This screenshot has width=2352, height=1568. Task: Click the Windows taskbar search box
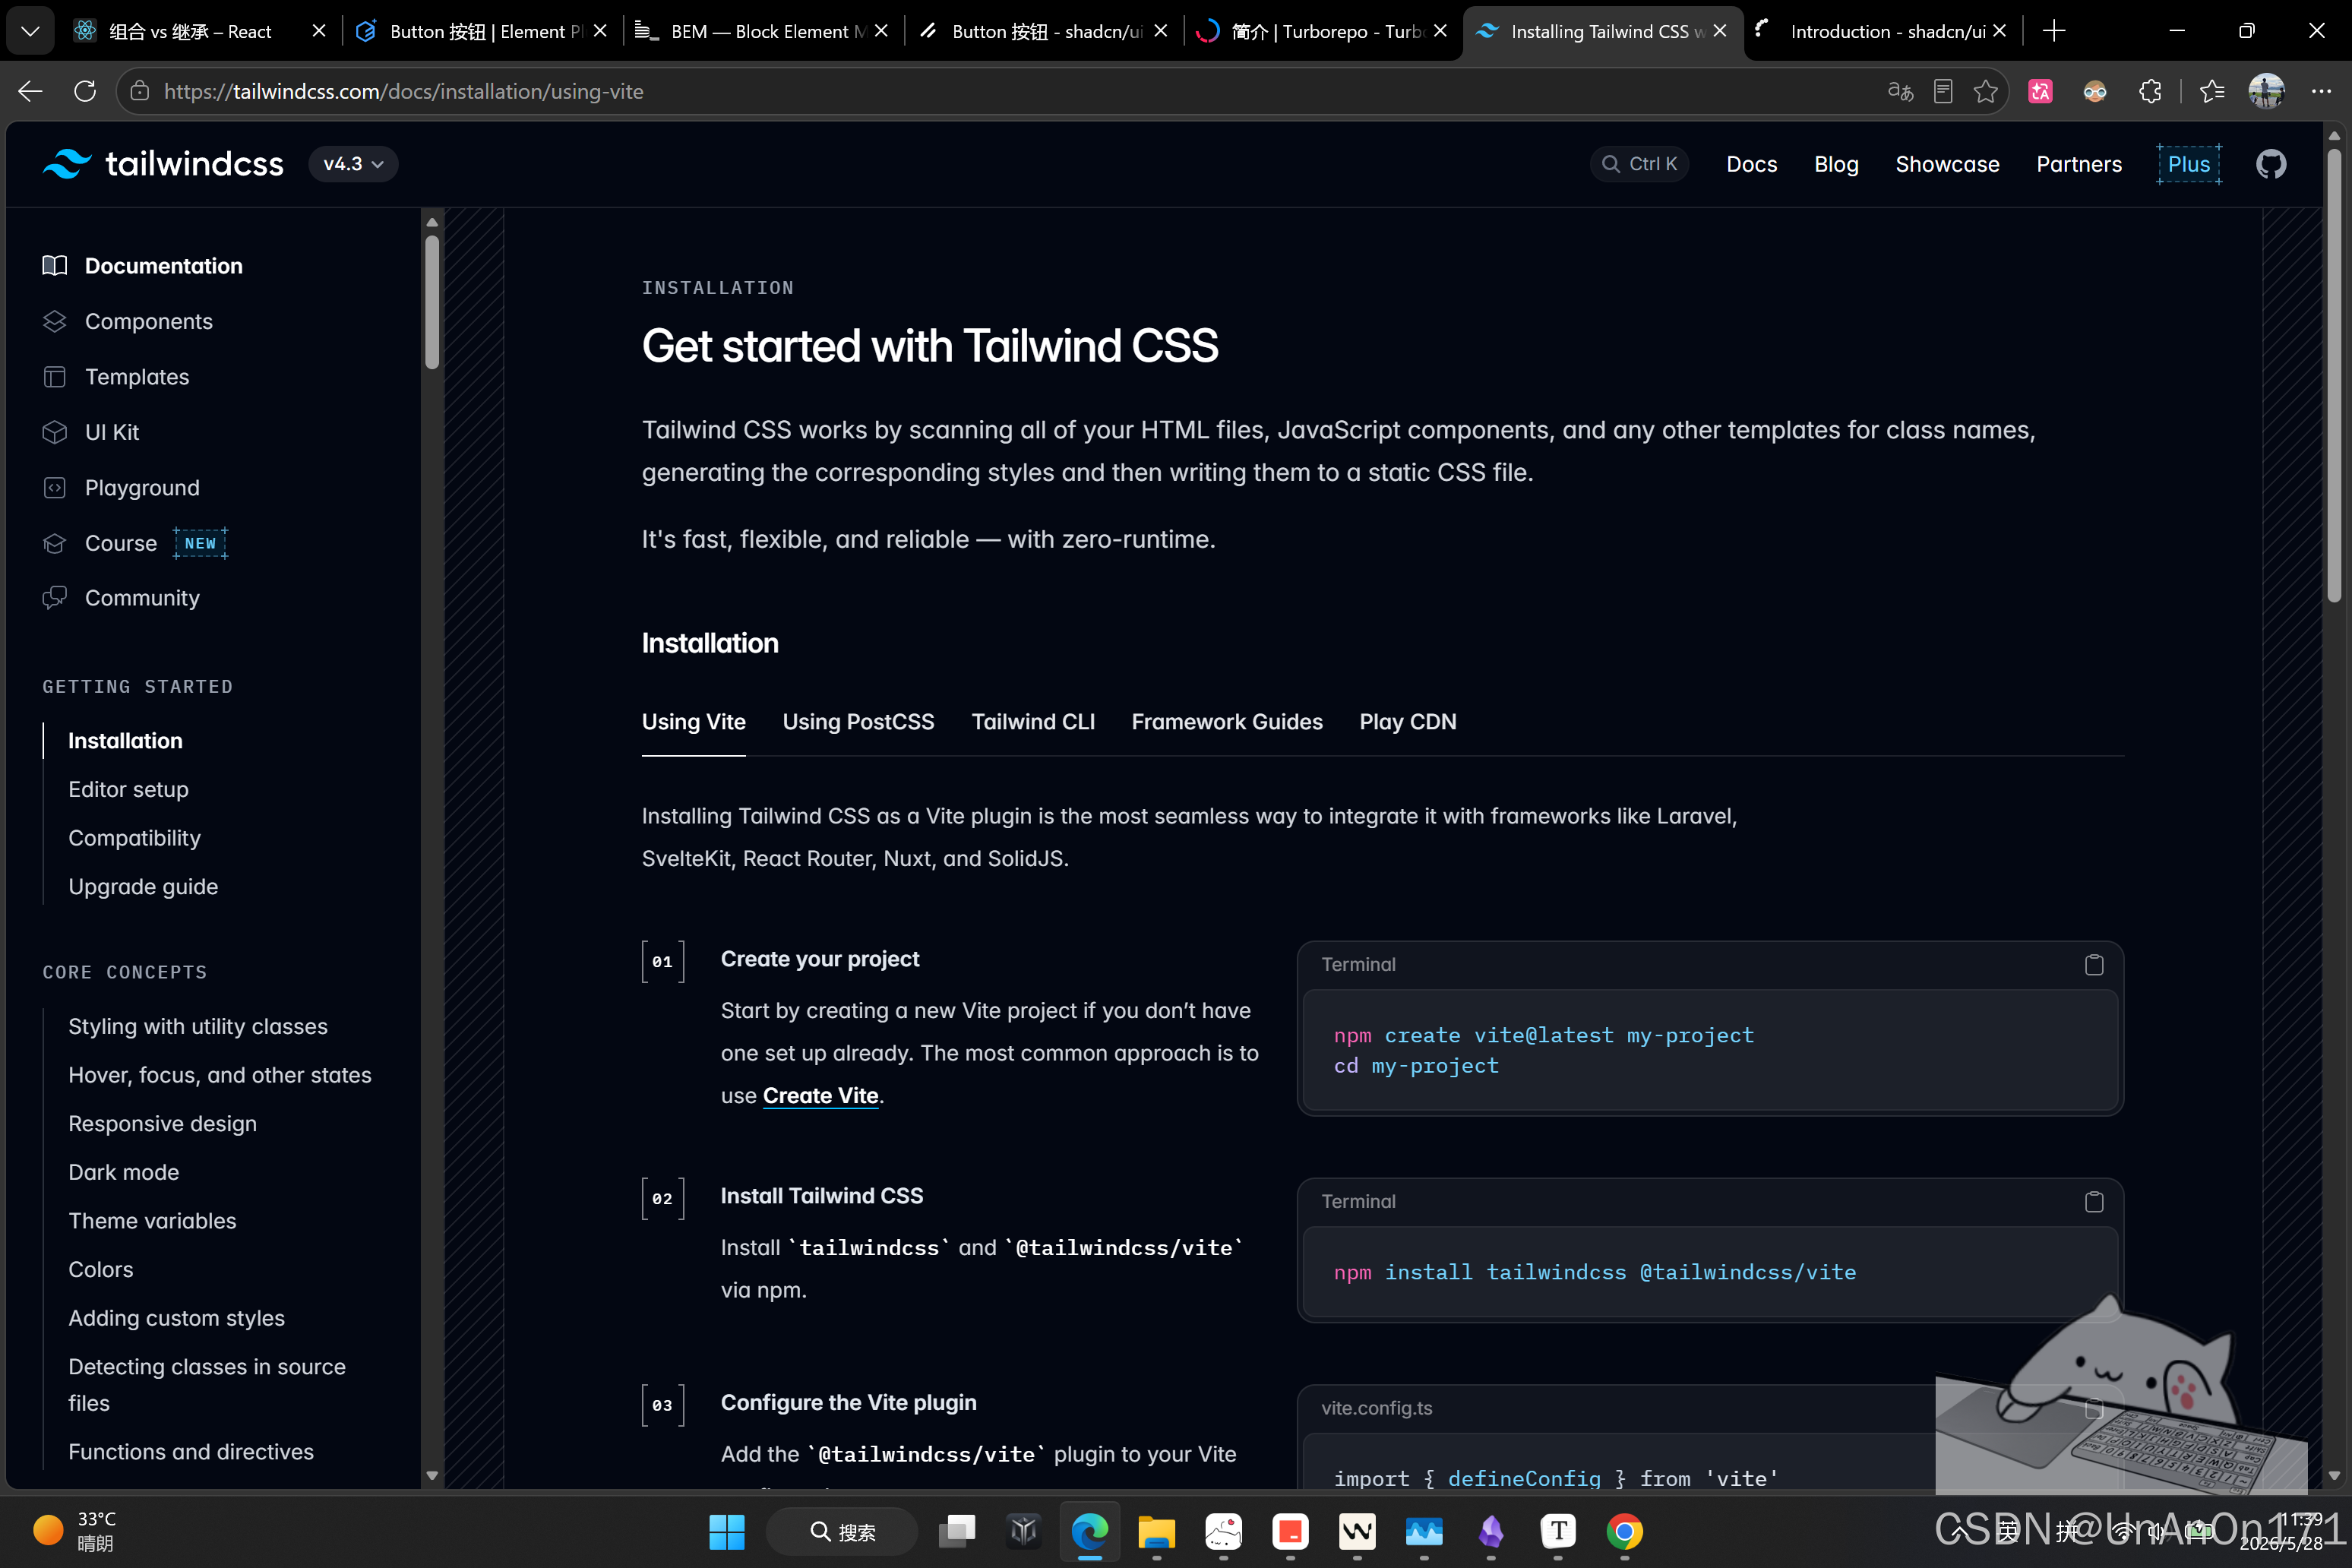(841, 1531)
